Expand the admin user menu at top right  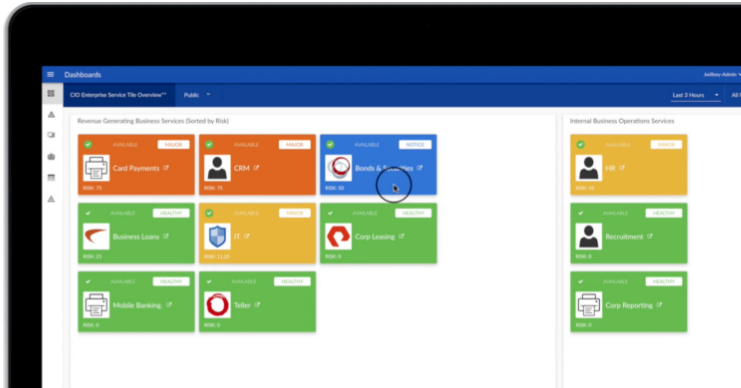point(722,75)
